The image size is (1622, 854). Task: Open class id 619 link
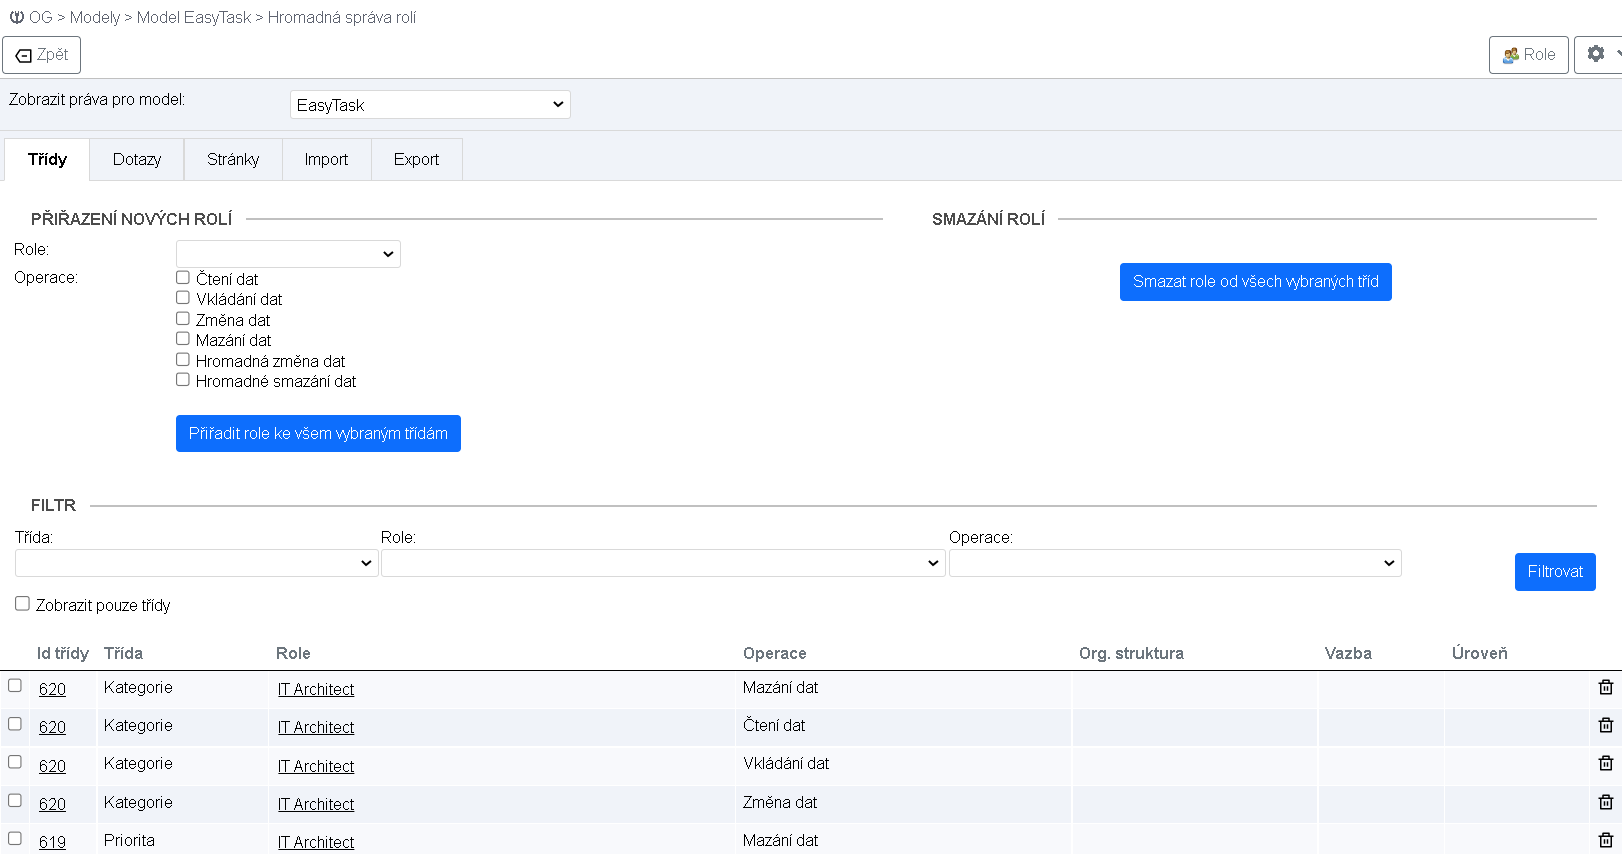pos(52,842)
